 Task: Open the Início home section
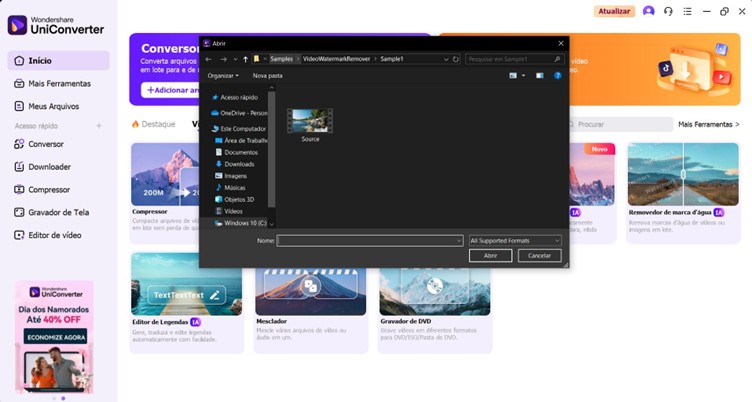(58, 61)
